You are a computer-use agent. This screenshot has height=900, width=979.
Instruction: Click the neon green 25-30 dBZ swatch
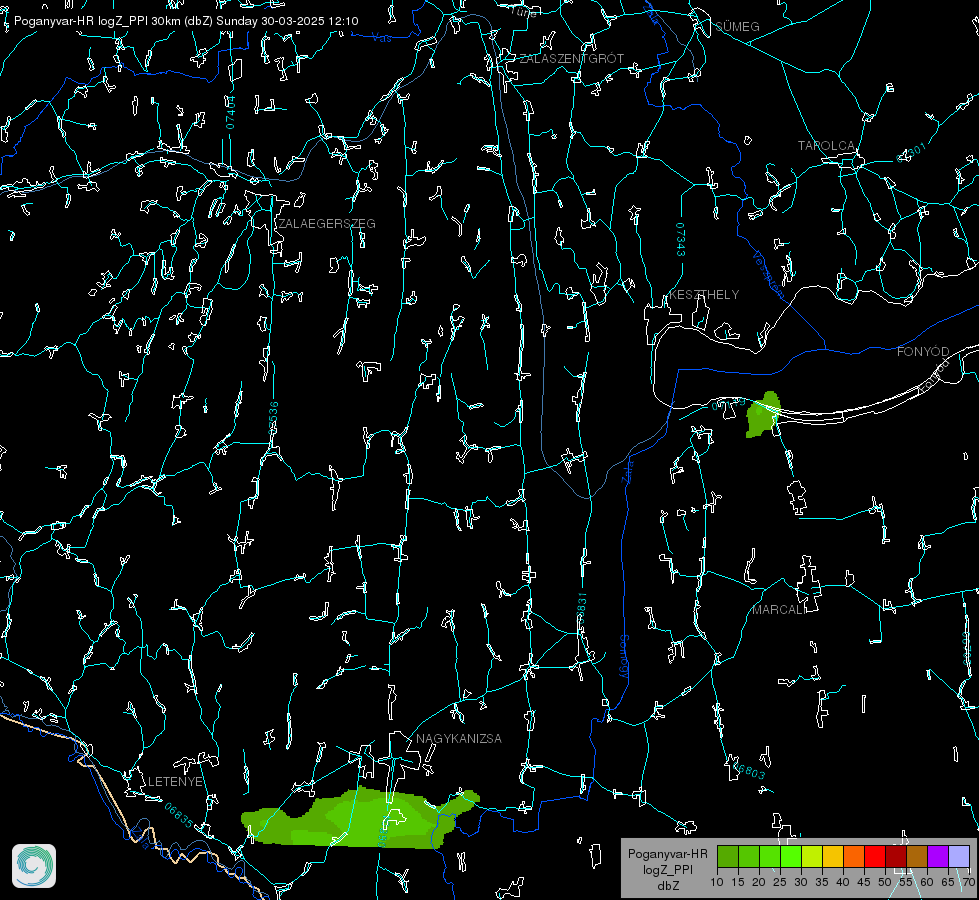pyautogui.click(x=791, y=856)
